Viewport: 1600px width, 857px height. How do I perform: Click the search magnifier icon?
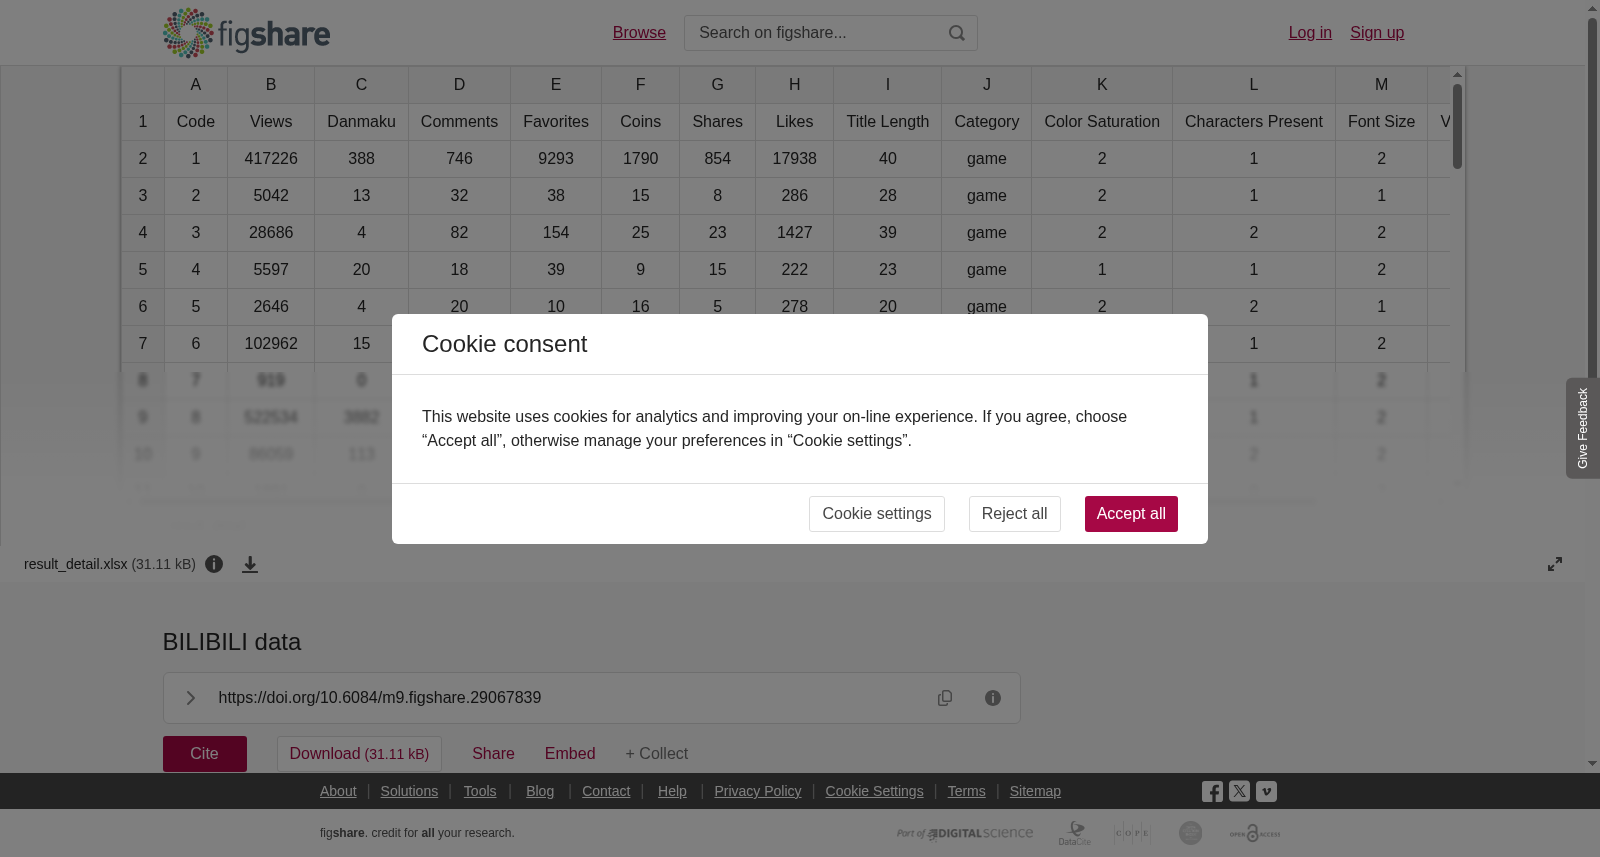(x=957, y=33)
